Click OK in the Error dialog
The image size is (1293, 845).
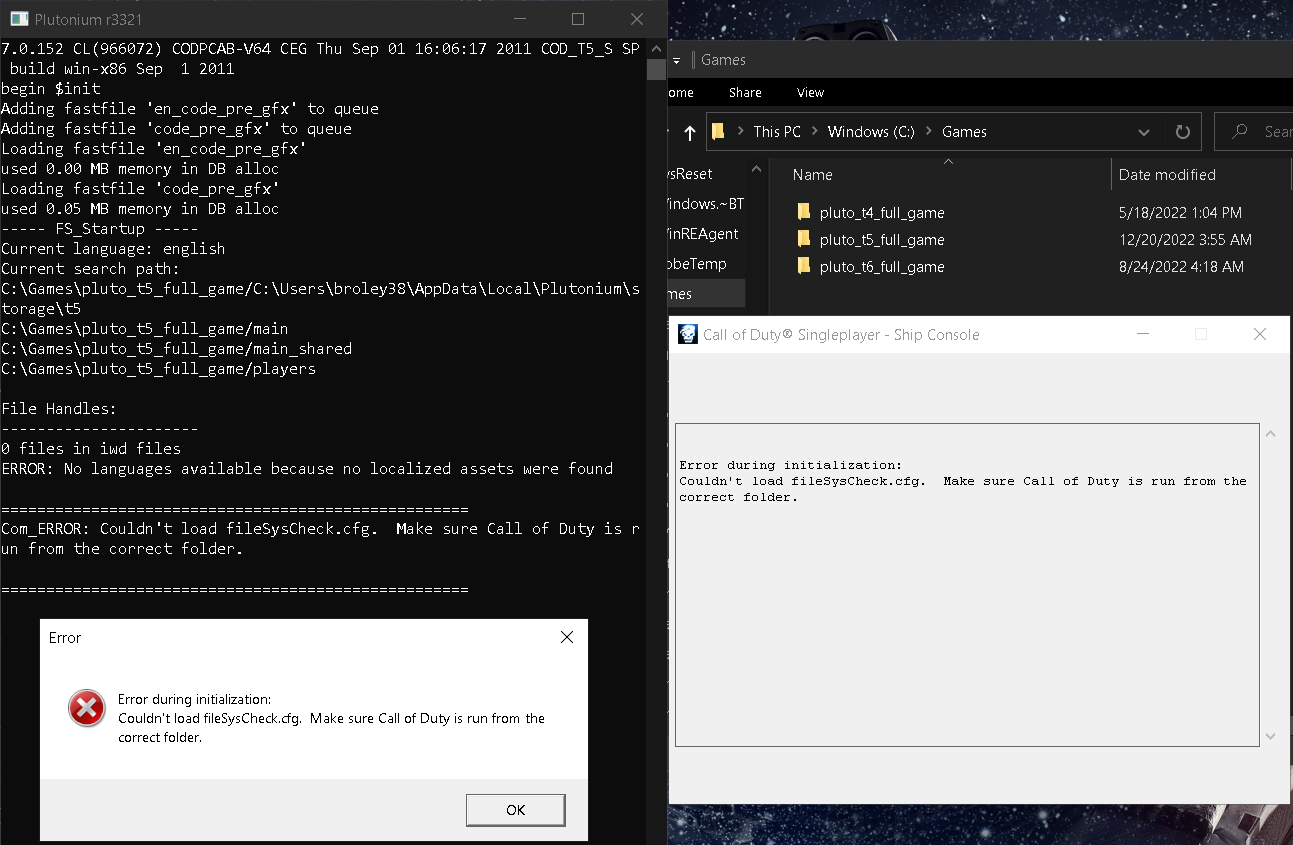[x=515, y=810]
